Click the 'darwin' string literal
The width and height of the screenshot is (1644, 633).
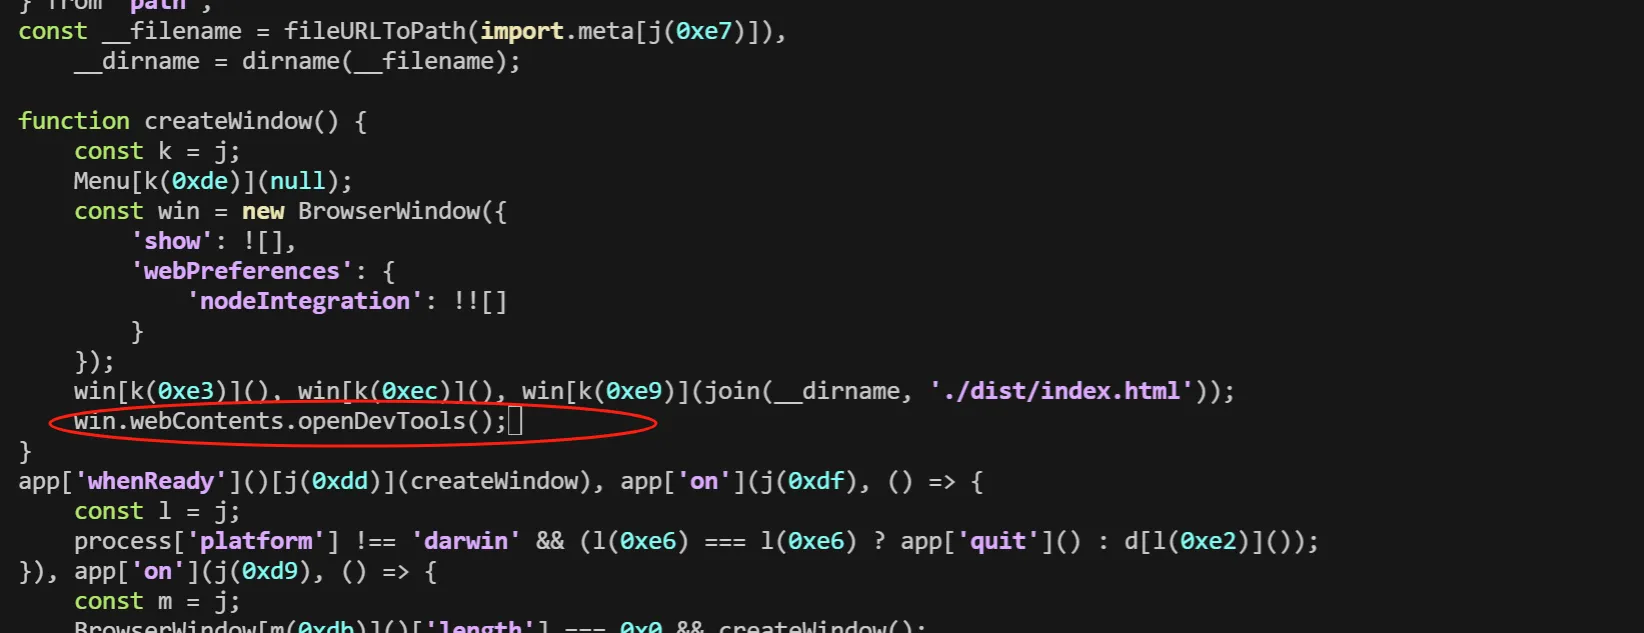click(466, 541)
